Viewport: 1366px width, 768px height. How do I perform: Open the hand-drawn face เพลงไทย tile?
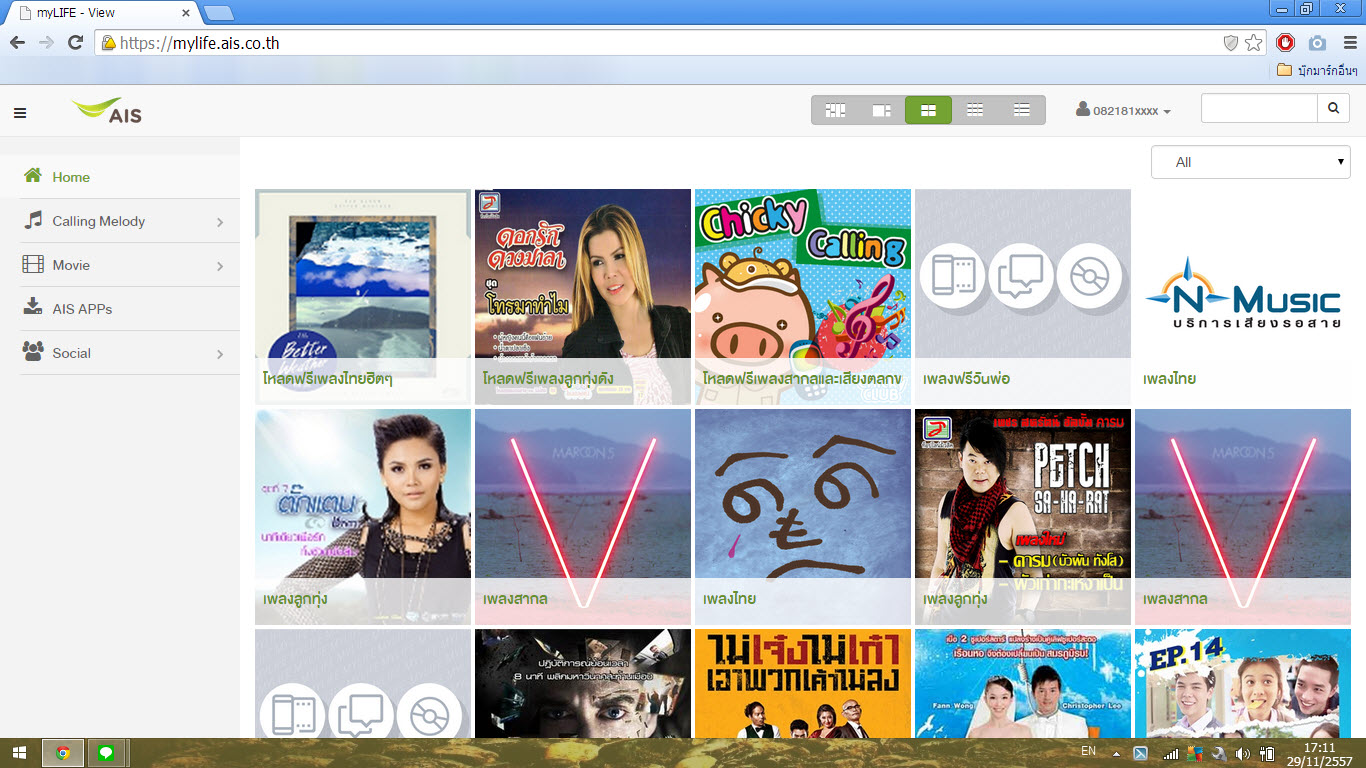pyautogui.click(x=803, y=517)
